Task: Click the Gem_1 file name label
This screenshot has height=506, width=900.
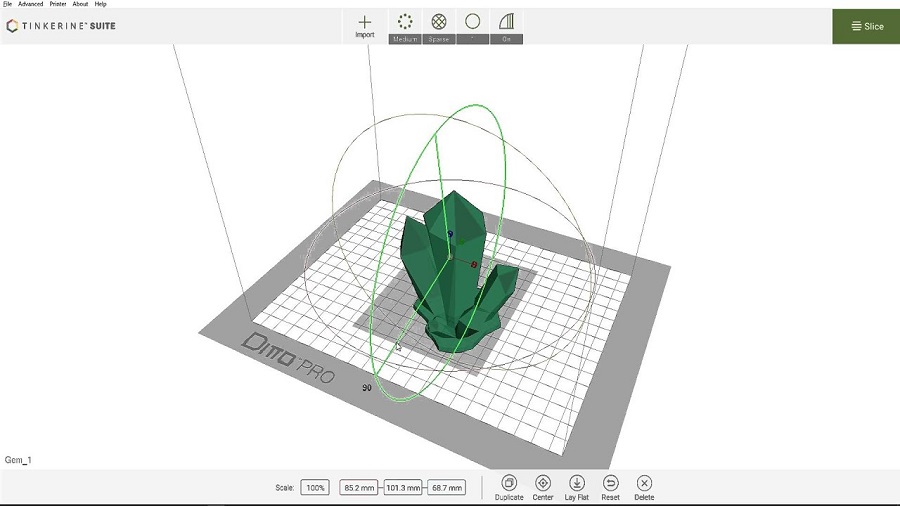Action: pyautogui.click(x=18, y=460)
